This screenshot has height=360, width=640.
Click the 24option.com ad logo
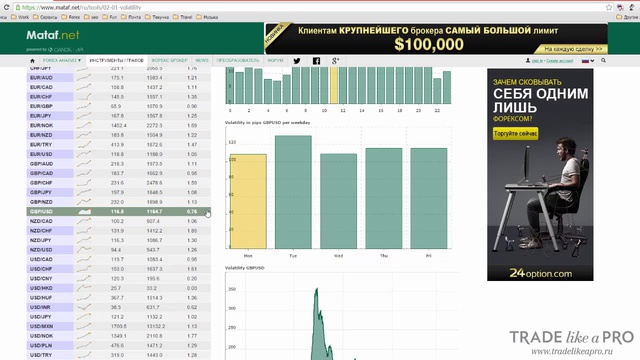point(540,273)
